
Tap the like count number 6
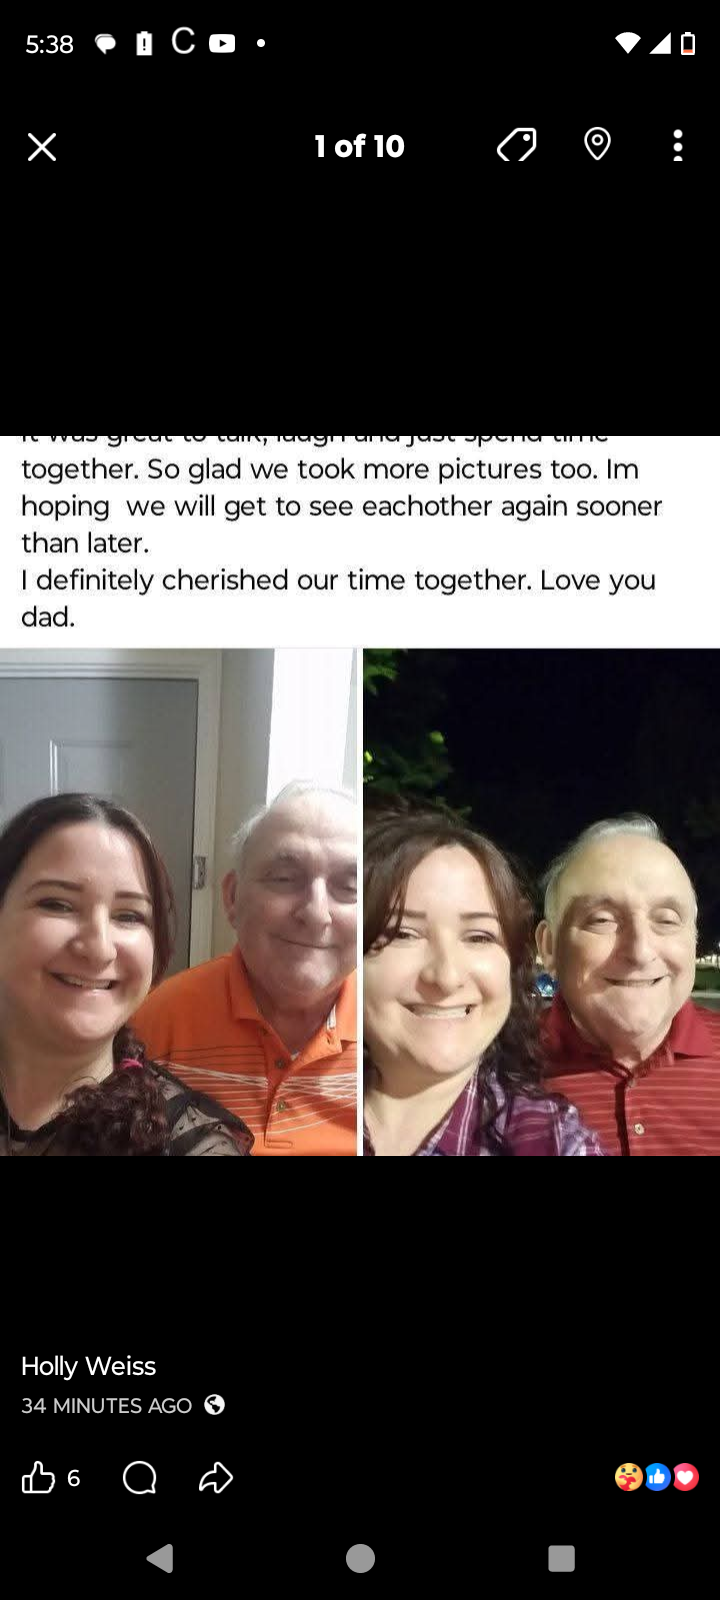(73, 1478)
